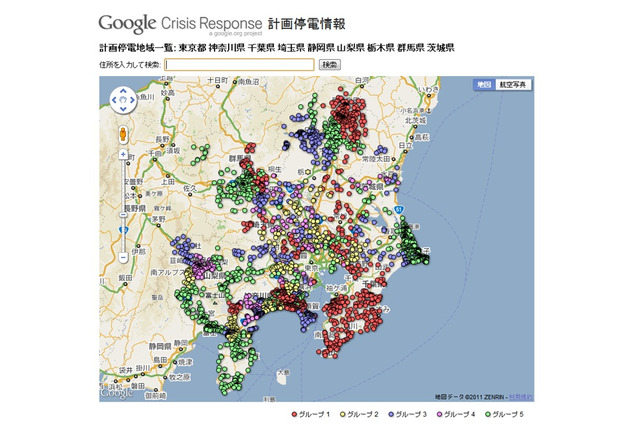Click the red グループ 1 legend marker

click(294, 415)
